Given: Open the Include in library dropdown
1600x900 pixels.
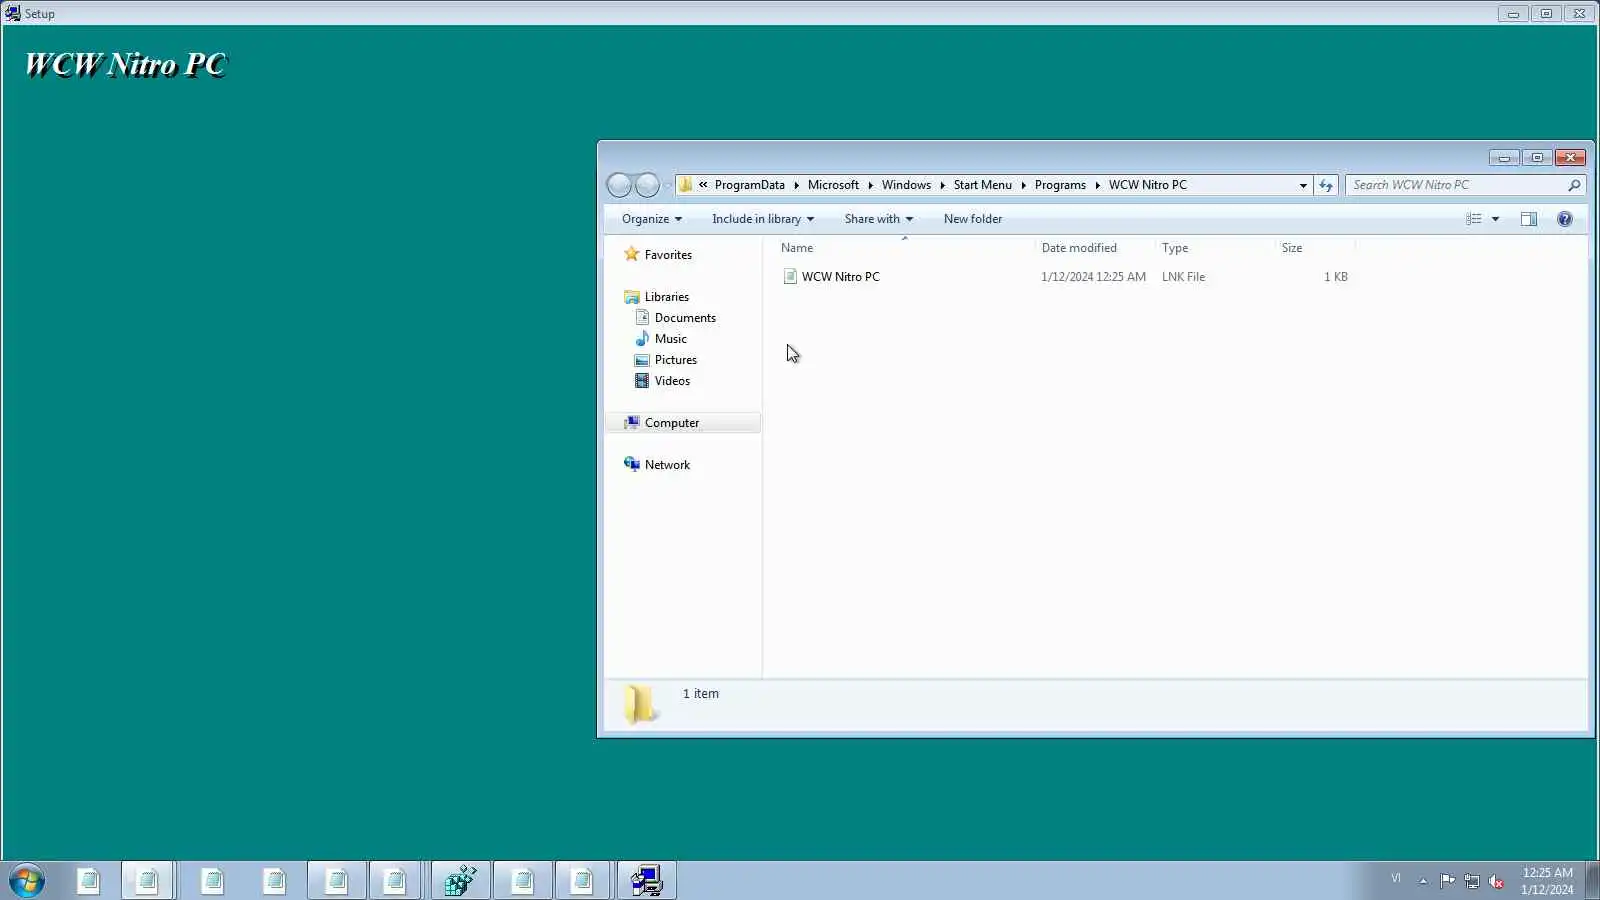Looking at the screenshot, I should 763,219.
